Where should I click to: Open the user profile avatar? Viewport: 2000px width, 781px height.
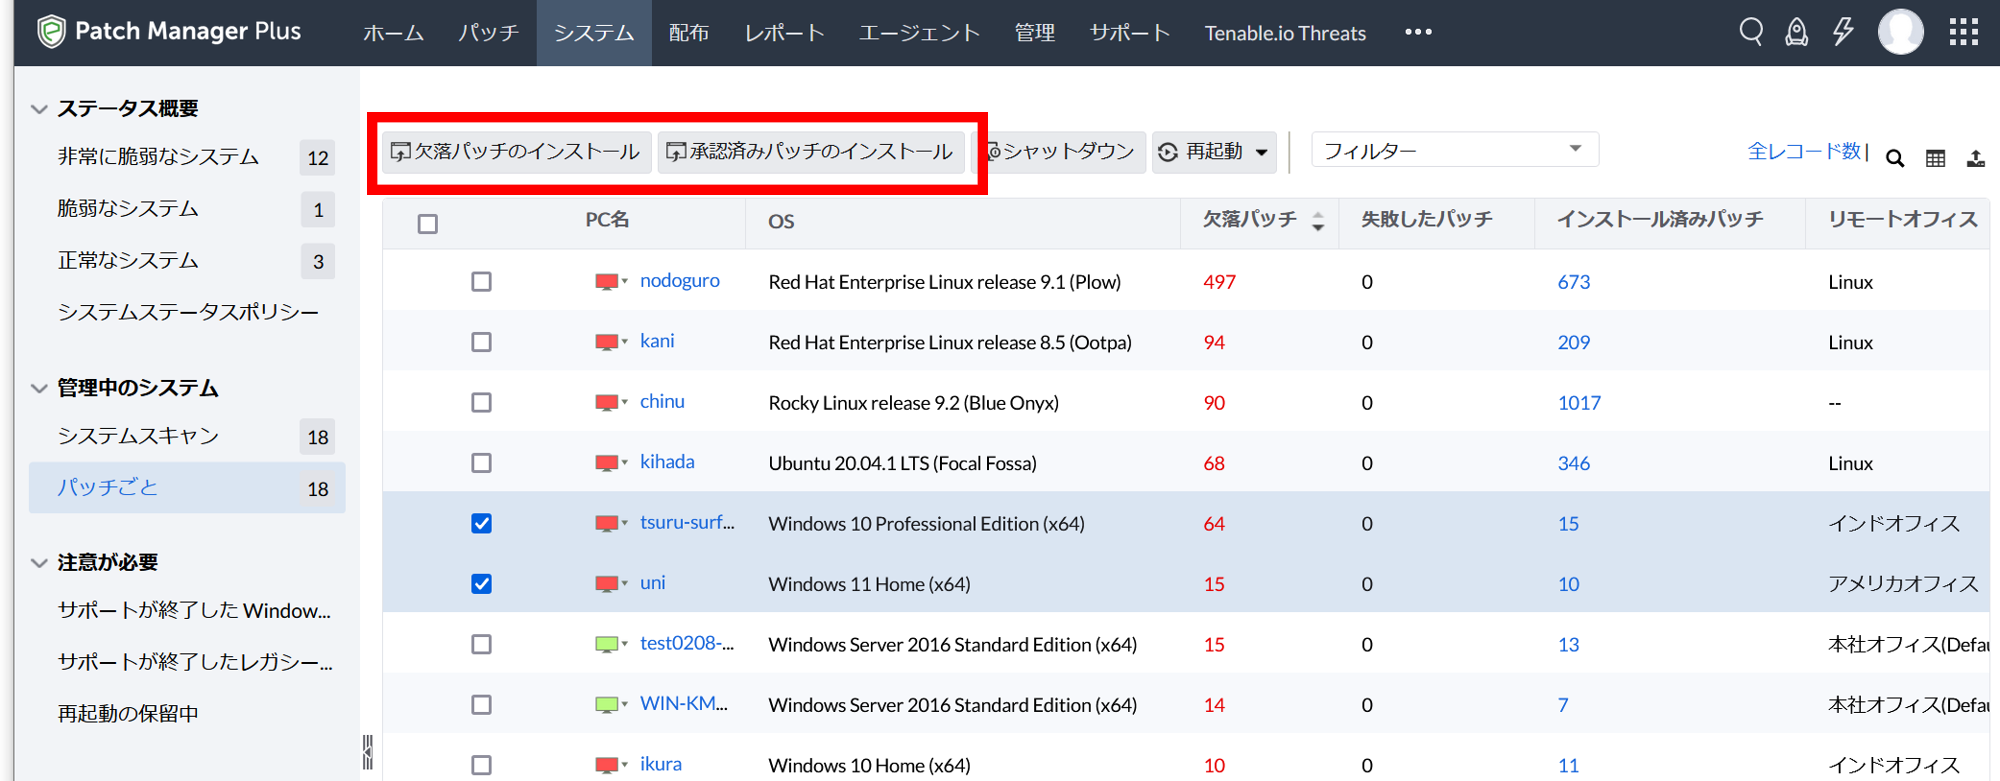(1900, 32)
